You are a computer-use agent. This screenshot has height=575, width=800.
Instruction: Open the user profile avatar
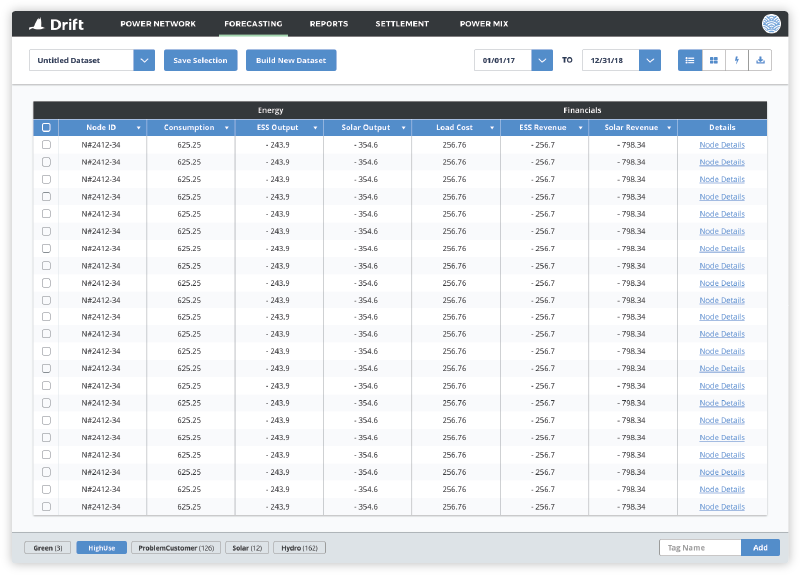pos(771,24)
